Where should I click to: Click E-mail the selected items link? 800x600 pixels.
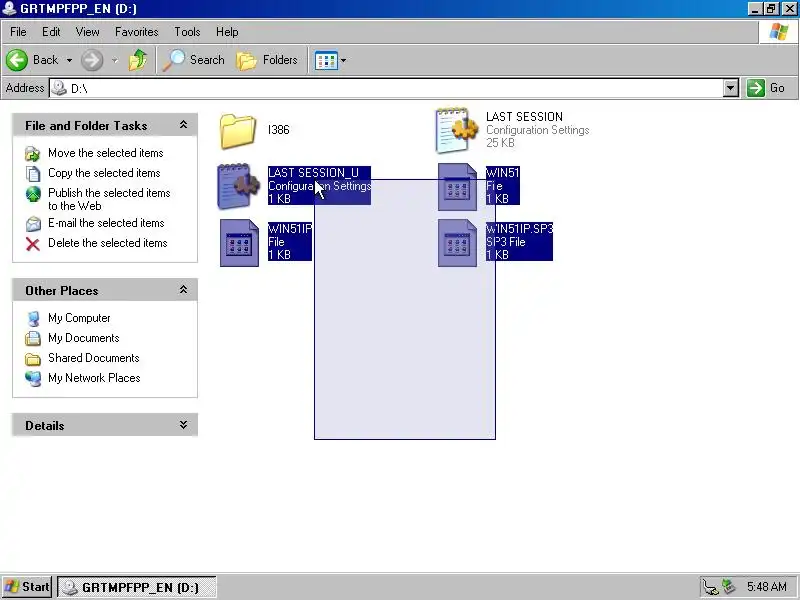(106, 223)
